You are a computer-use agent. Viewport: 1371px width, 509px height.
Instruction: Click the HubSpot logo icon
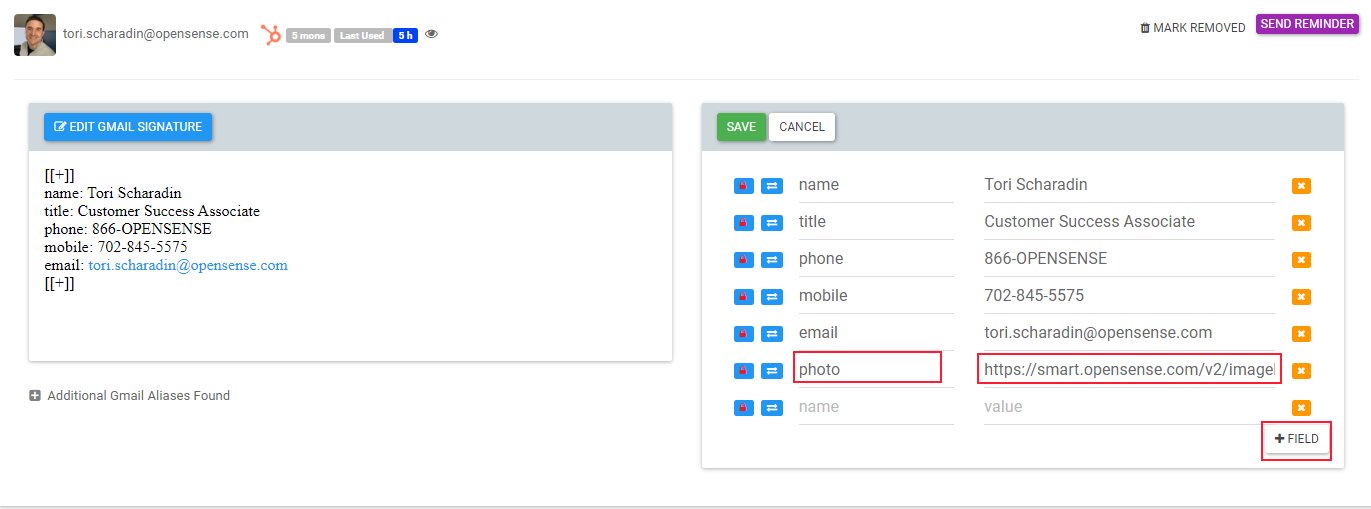pos(271,35)
